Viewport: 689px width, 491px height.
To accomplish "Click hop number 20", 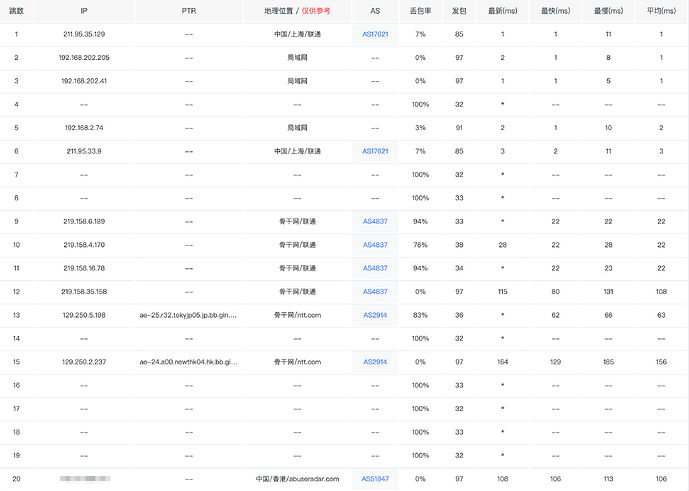I will 16,479.
